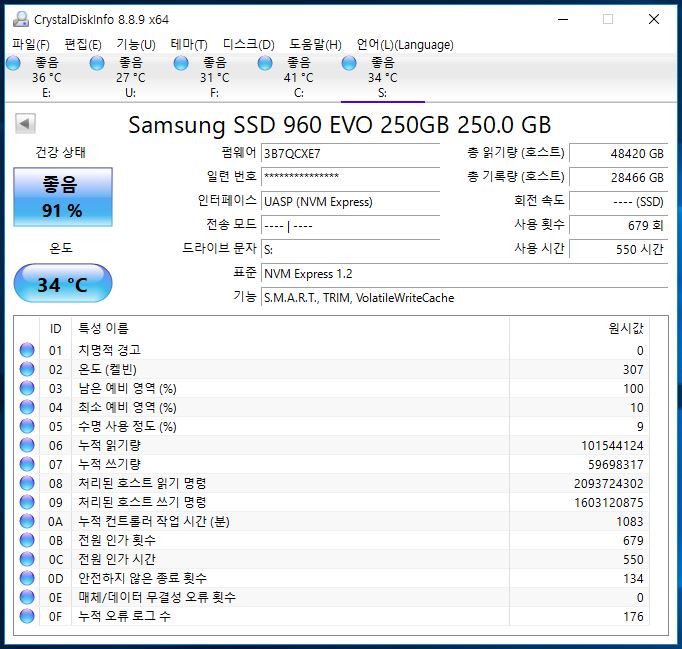Open the 도움말(H) menu
682x649 pixels.
pyautogui.click(x=315, y=44)
